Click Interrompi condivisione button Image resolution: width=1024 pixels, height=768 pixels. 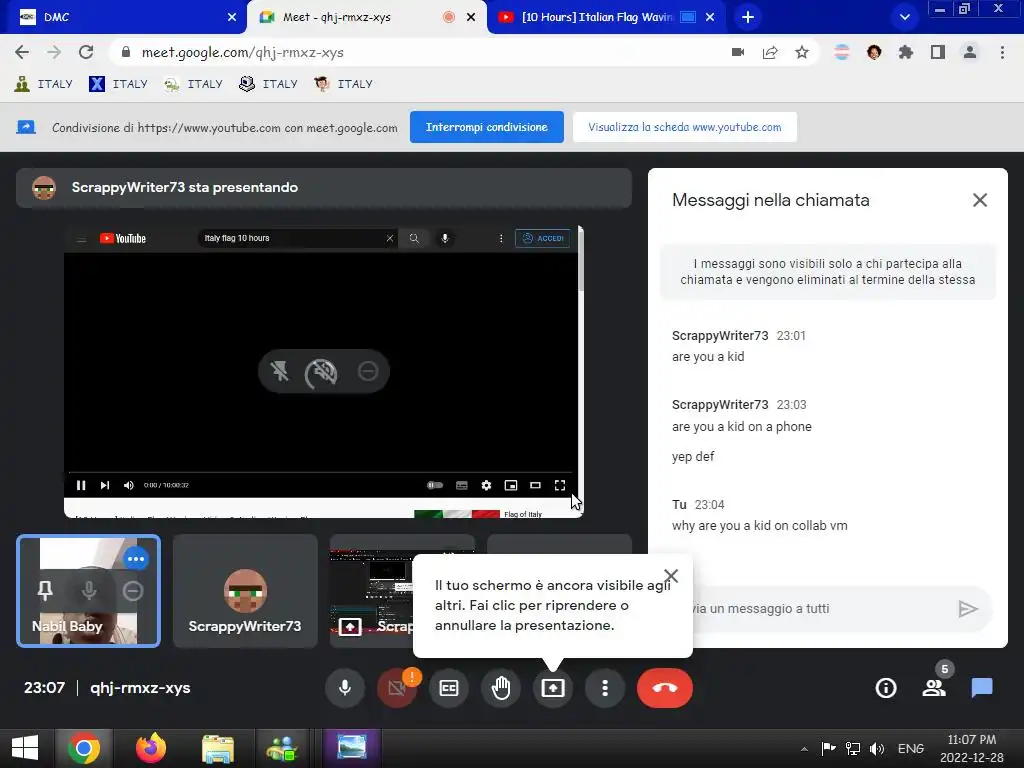(x=487, y=127)
